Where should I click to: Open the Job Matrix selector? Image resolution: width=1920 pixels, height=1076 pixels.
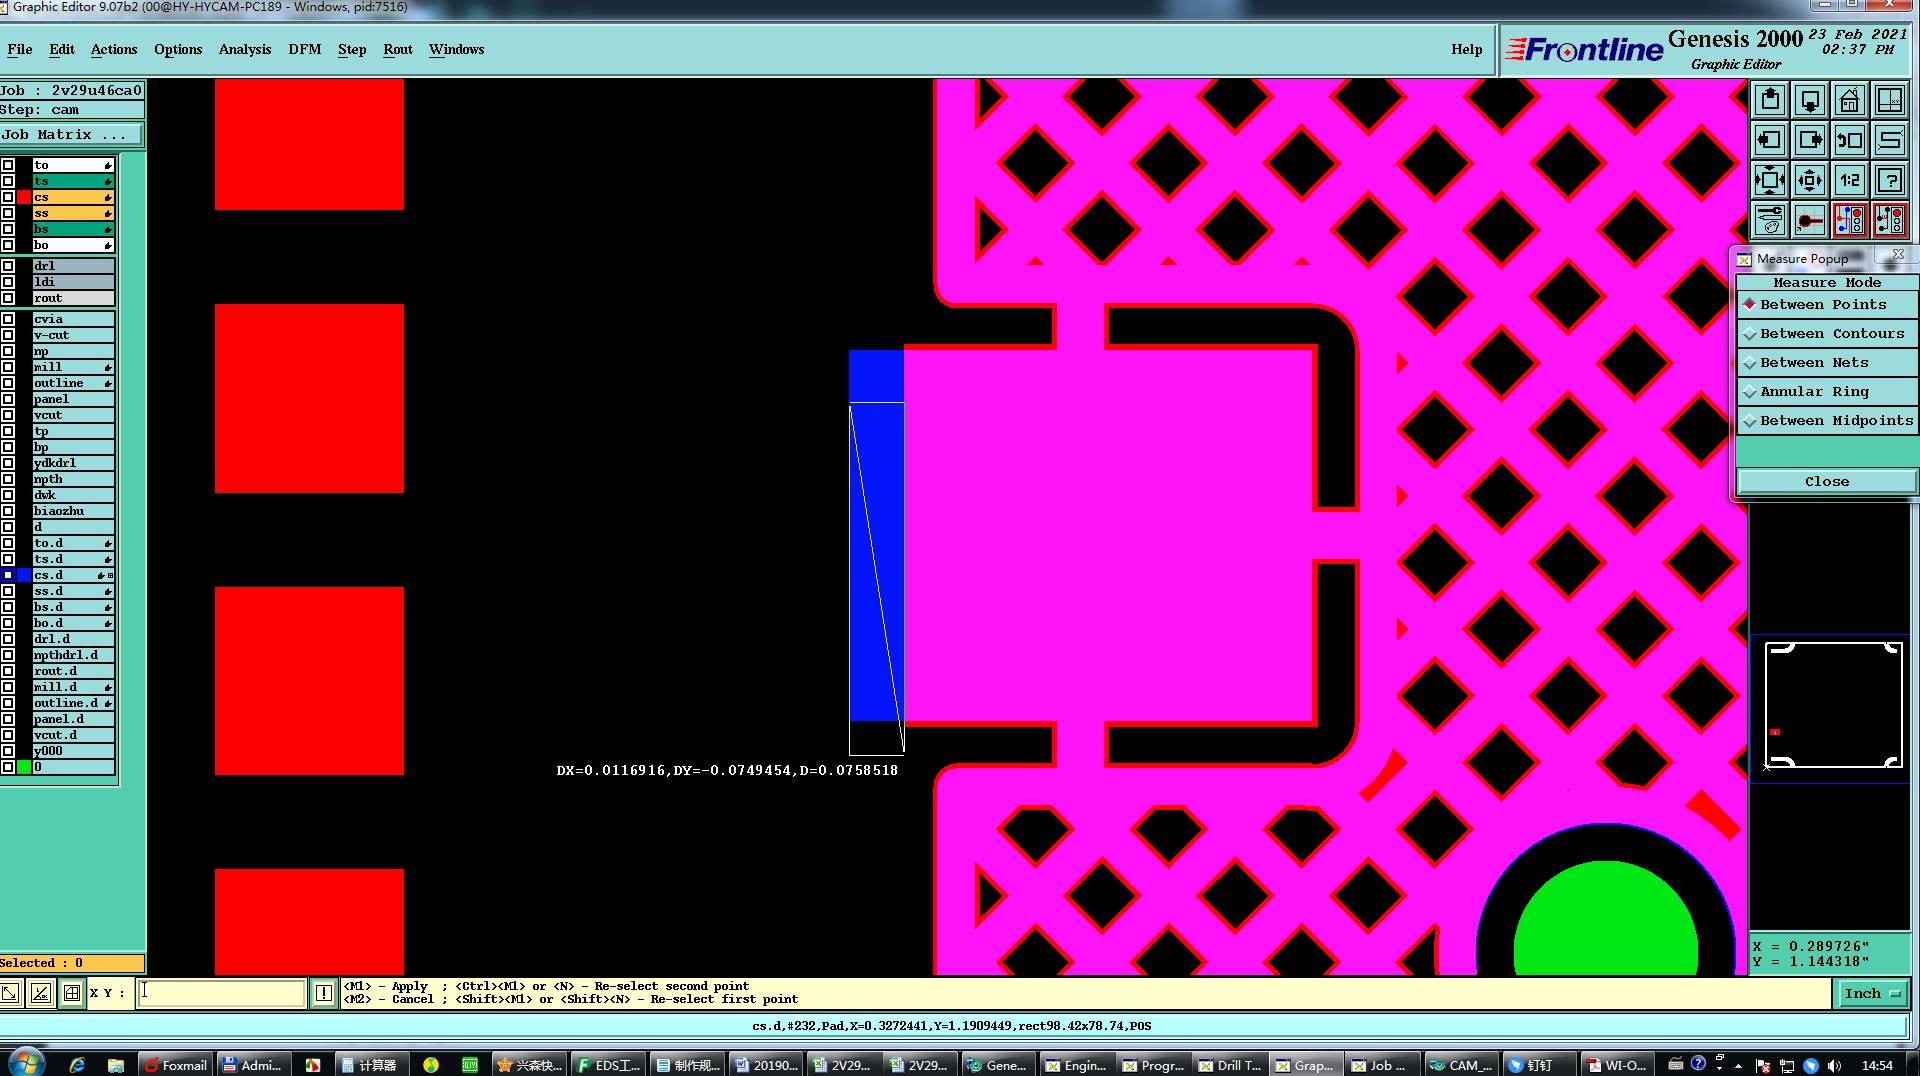coord(71,134)
